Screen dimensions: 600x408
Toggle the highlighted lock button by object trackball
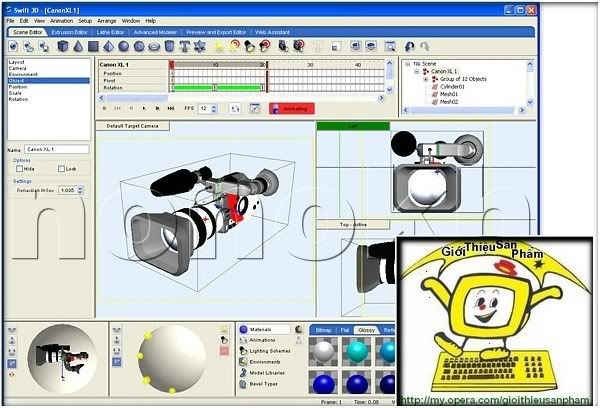click(x=12, y=363)
